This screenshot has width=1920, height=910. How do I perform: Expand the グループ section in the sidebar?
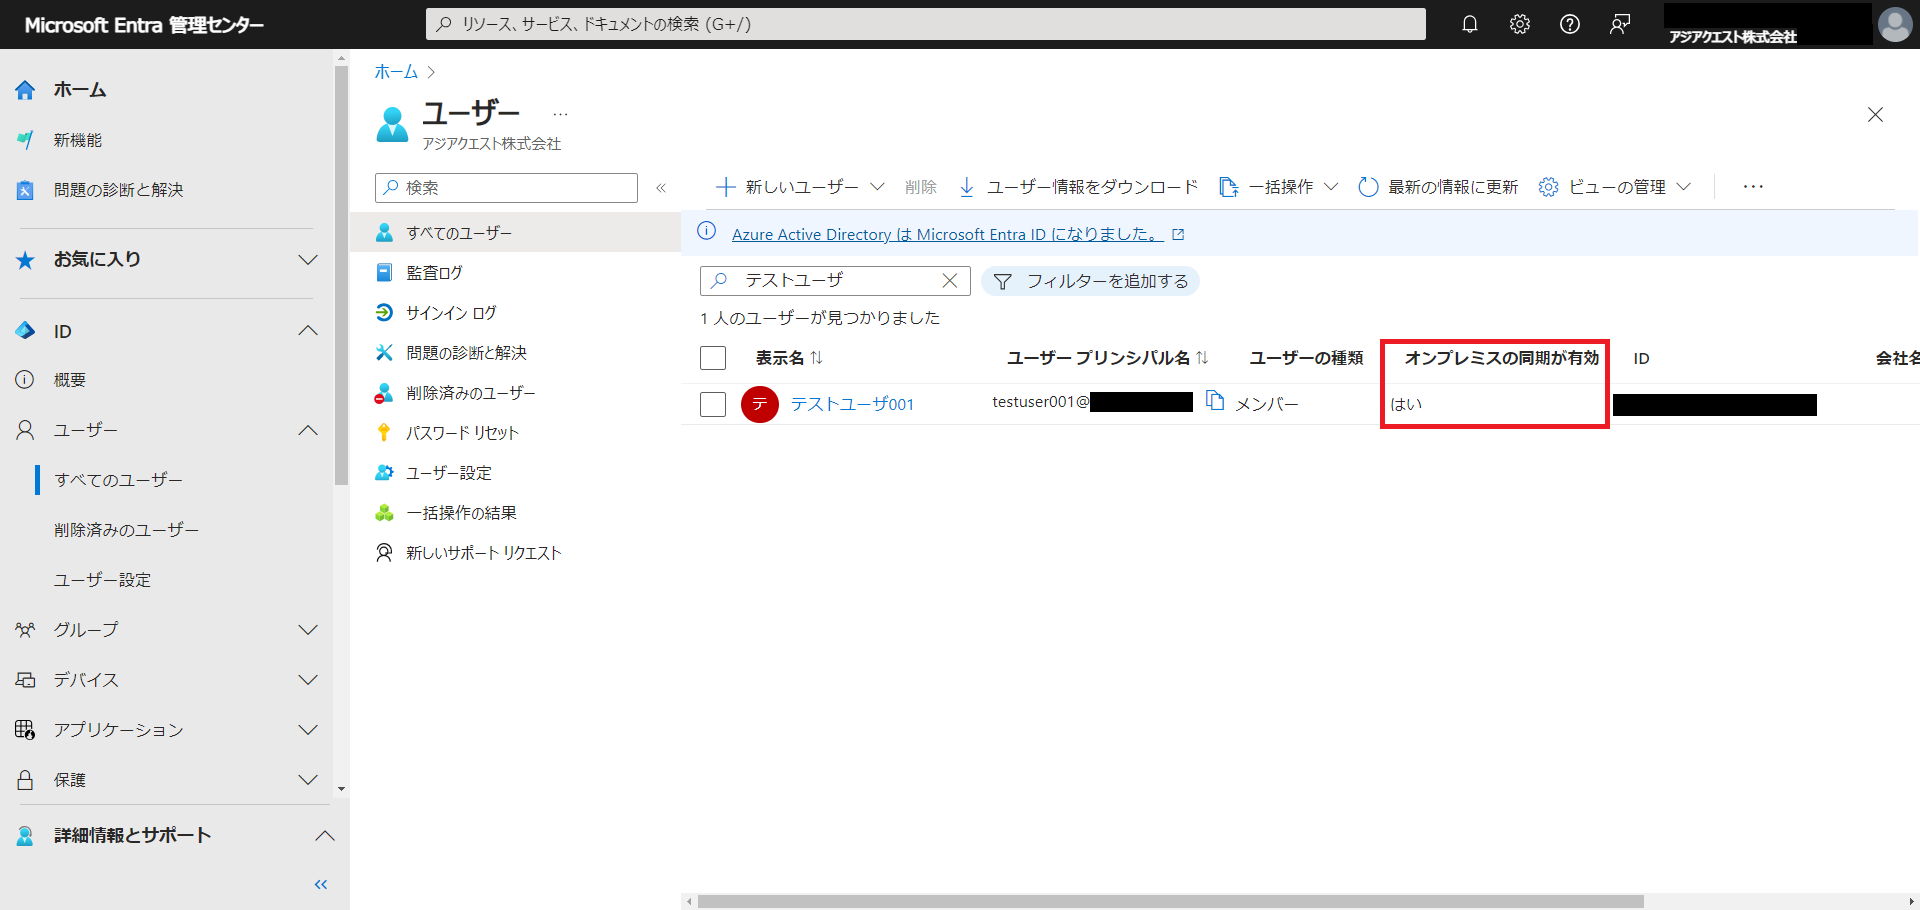(308, 630)
